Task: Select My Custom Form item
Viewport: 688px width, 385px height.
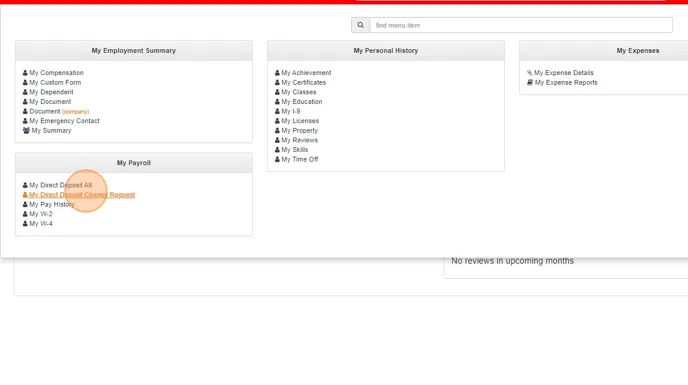Action: pos(55,83)
